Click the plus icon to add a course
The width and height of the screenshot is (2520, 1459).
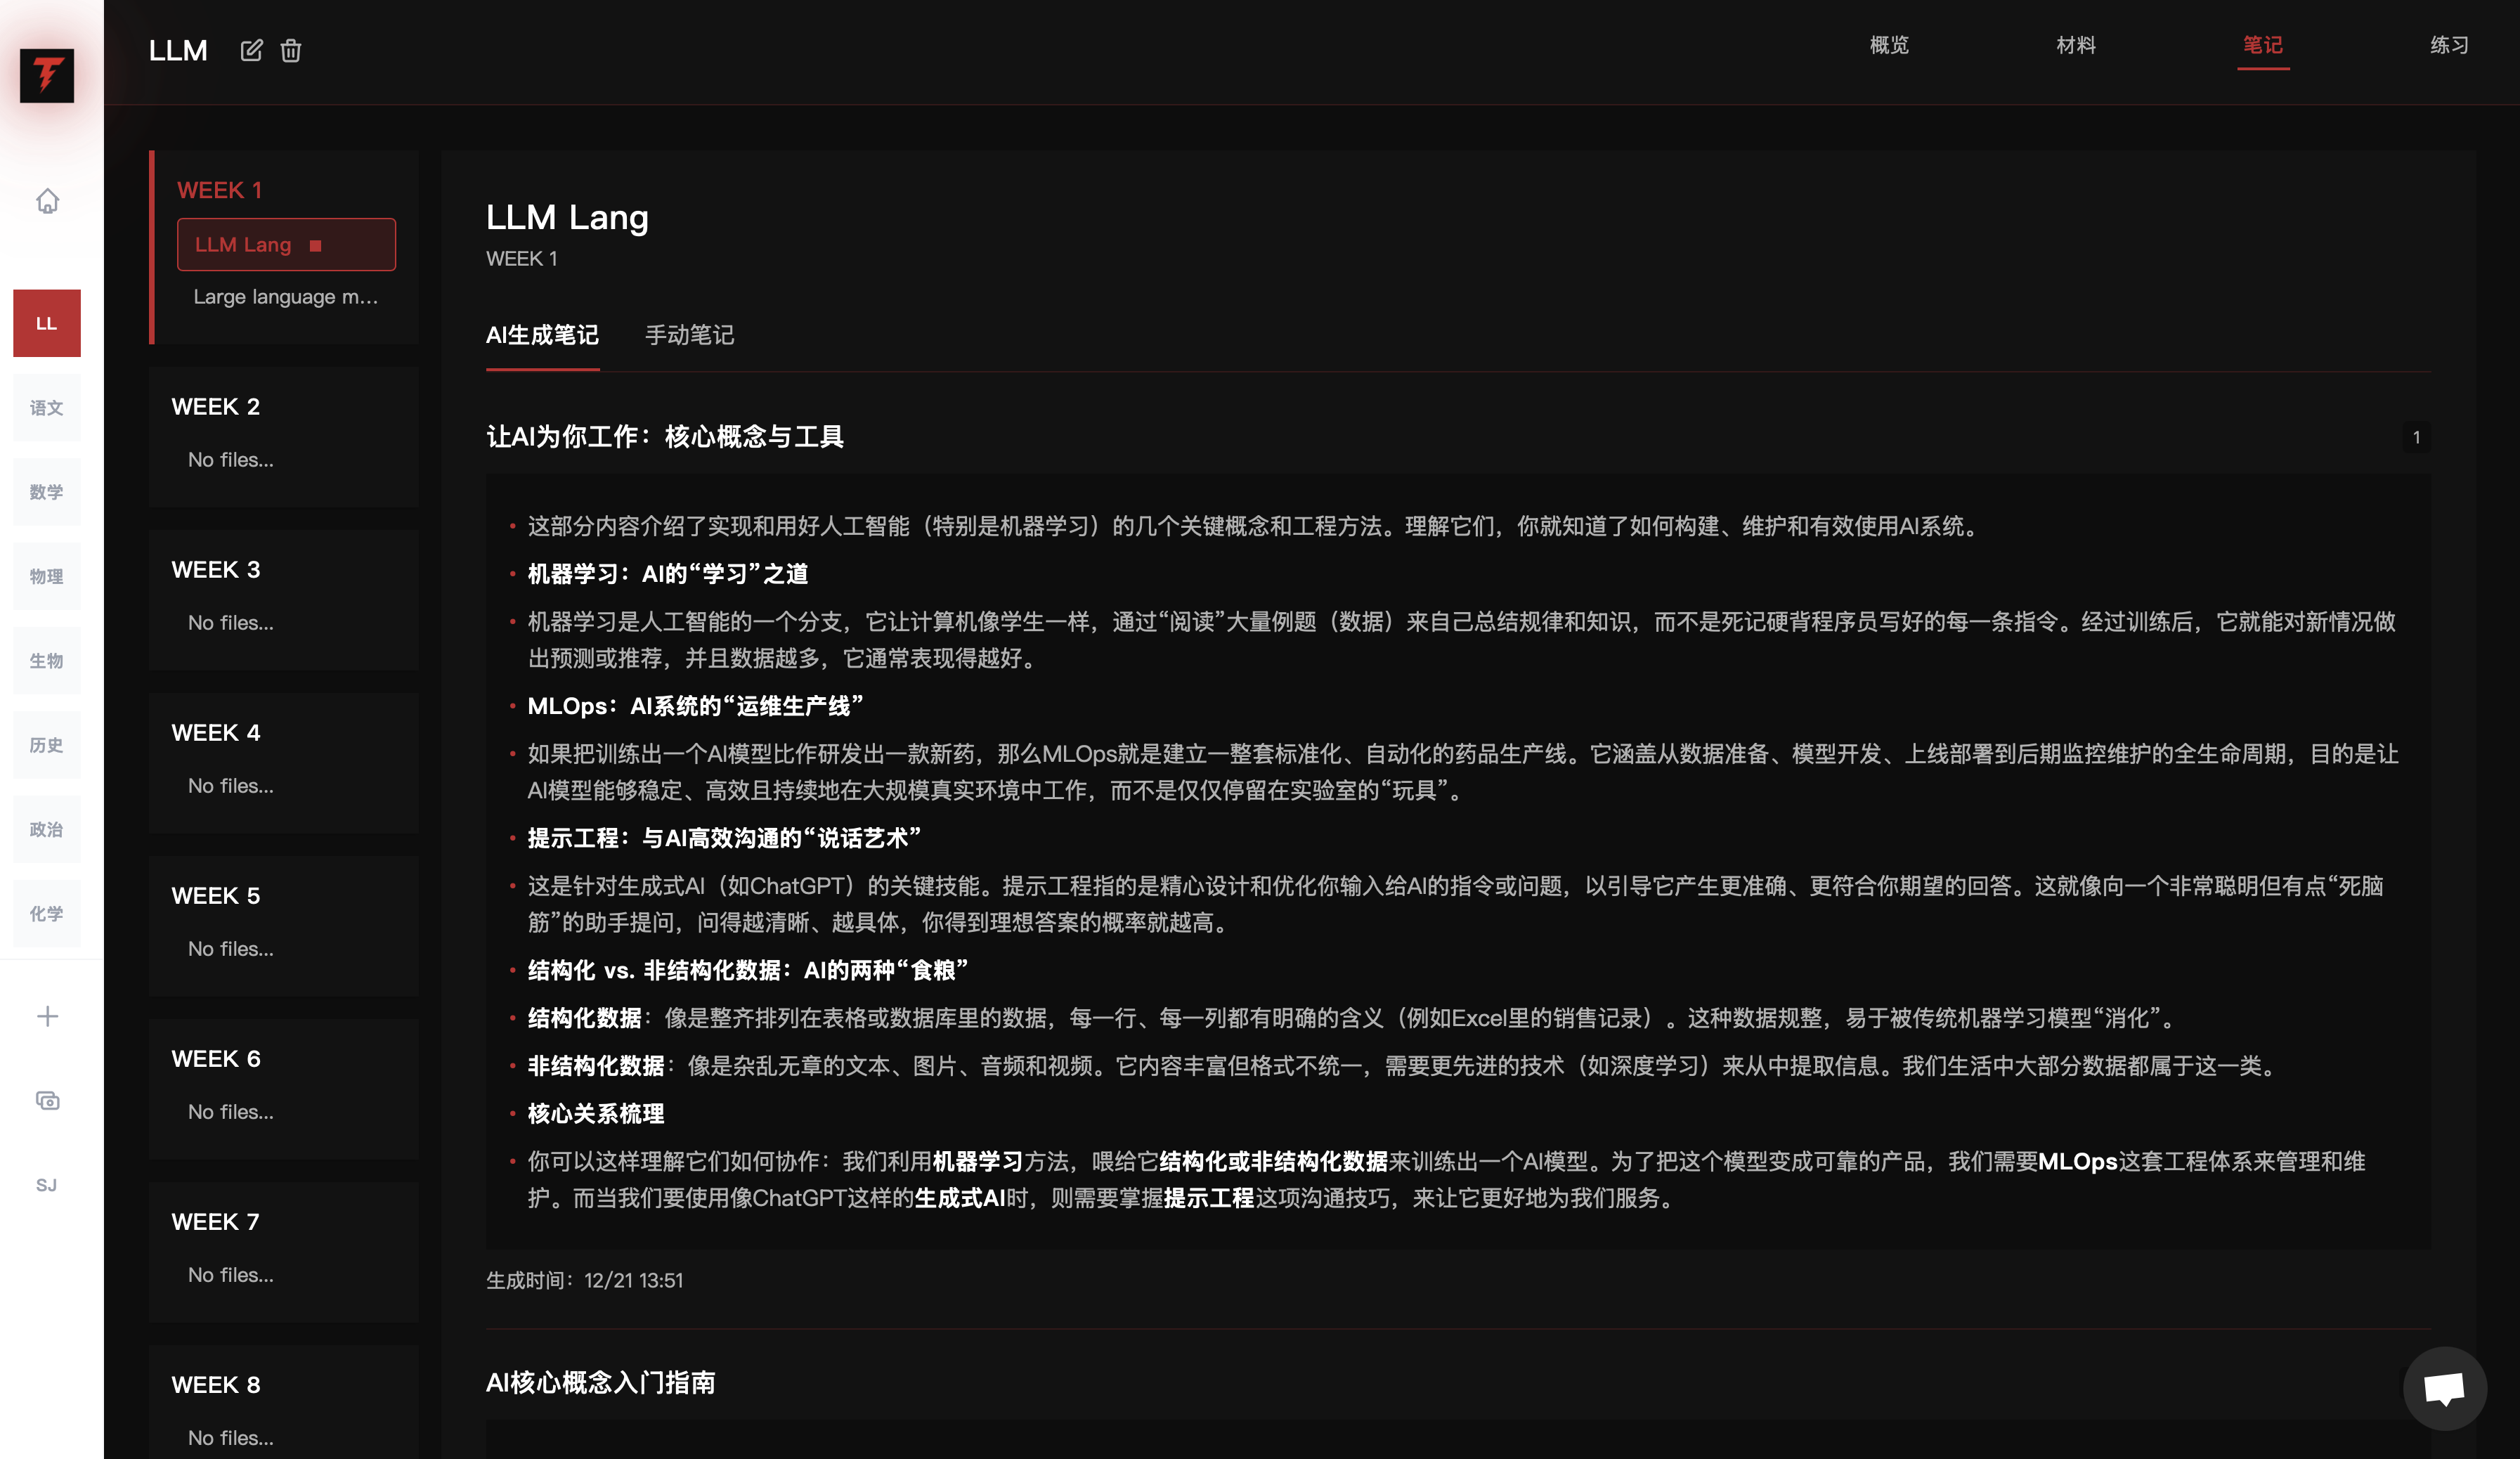coord(47,1016)
